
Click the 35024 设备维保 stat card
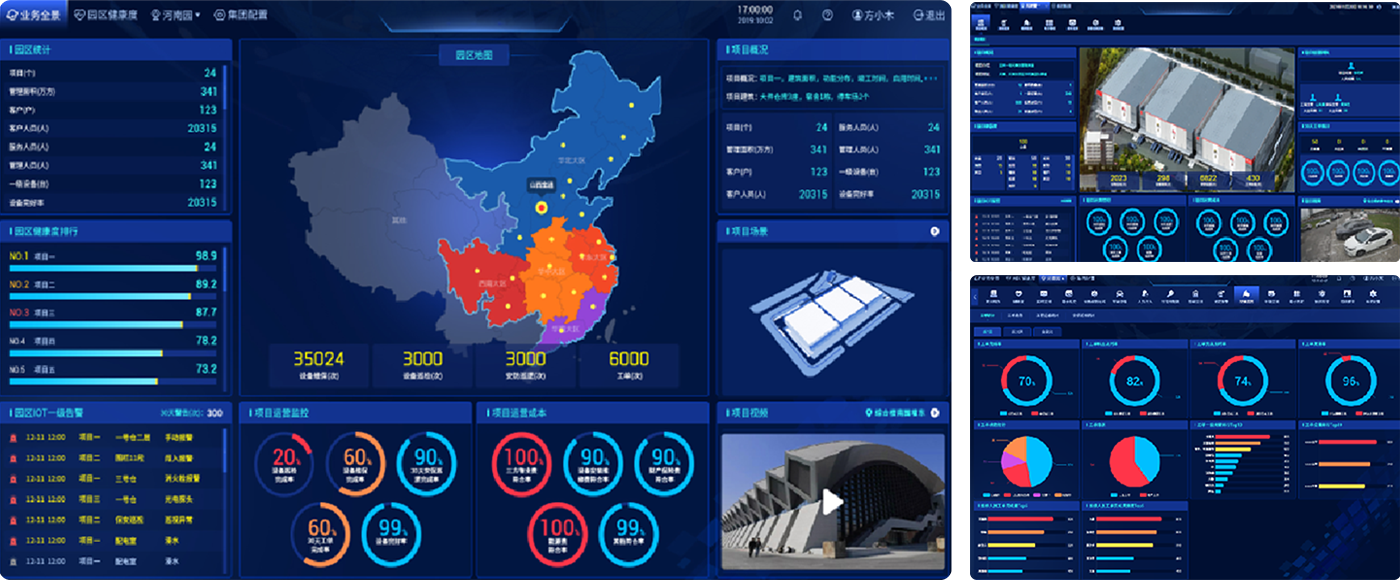(318, 365)
